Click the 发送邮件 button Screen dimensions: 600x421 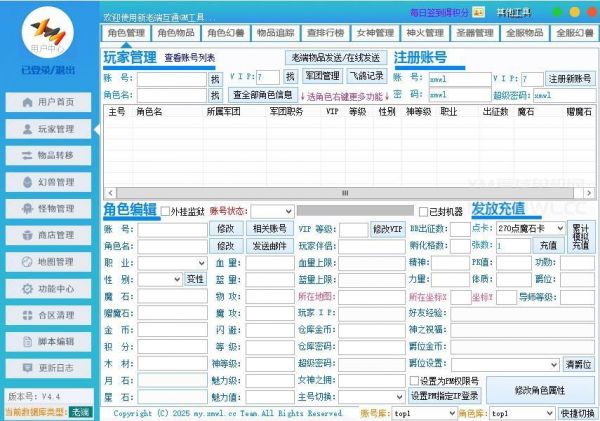click(270, 246)
